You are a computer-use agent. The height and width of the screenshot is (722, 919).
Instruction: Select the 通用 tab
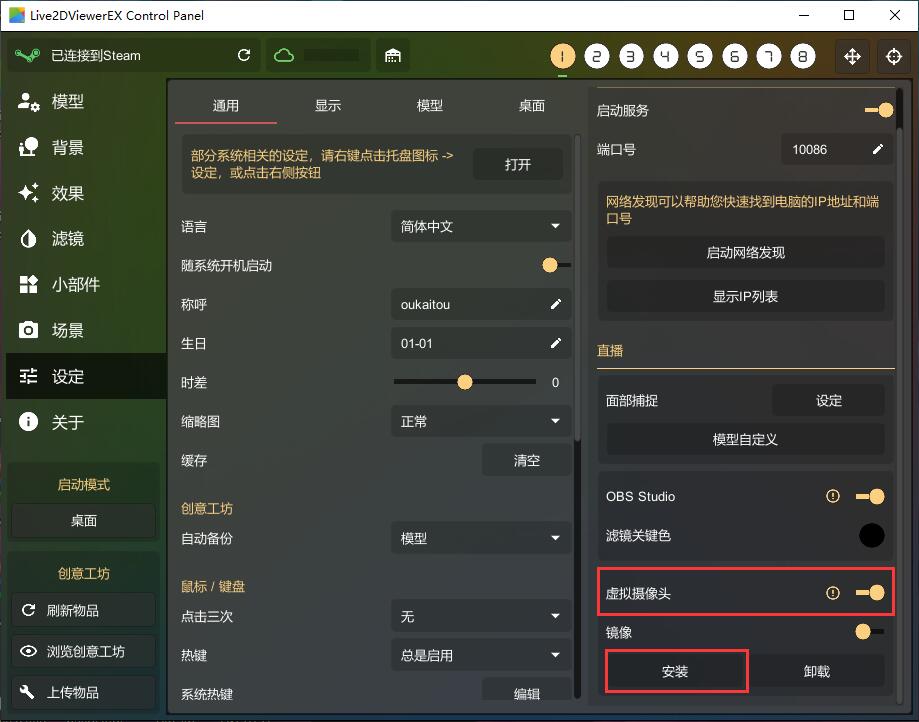[x=226, y=105]
